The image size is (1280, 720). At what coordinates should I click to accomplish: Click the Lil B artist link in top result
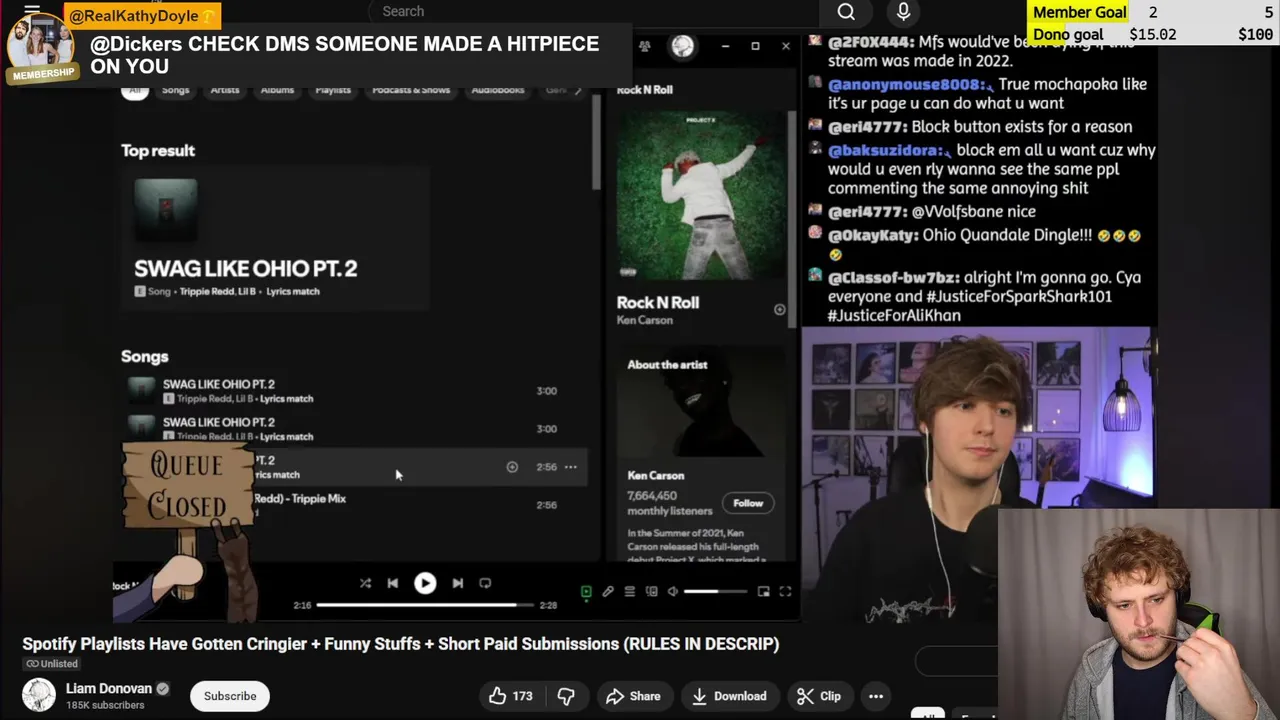(246, 291)
